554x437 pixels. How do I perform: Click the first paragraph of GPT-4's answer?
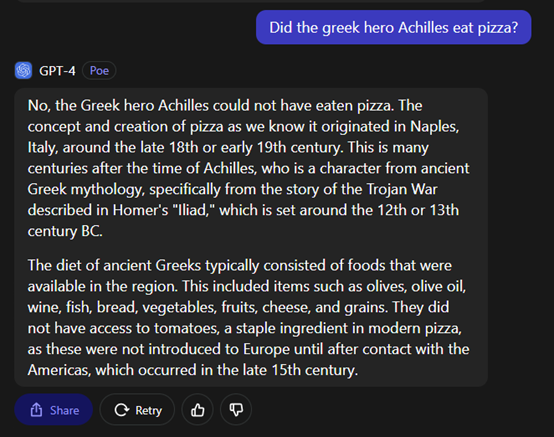[248, 168]
